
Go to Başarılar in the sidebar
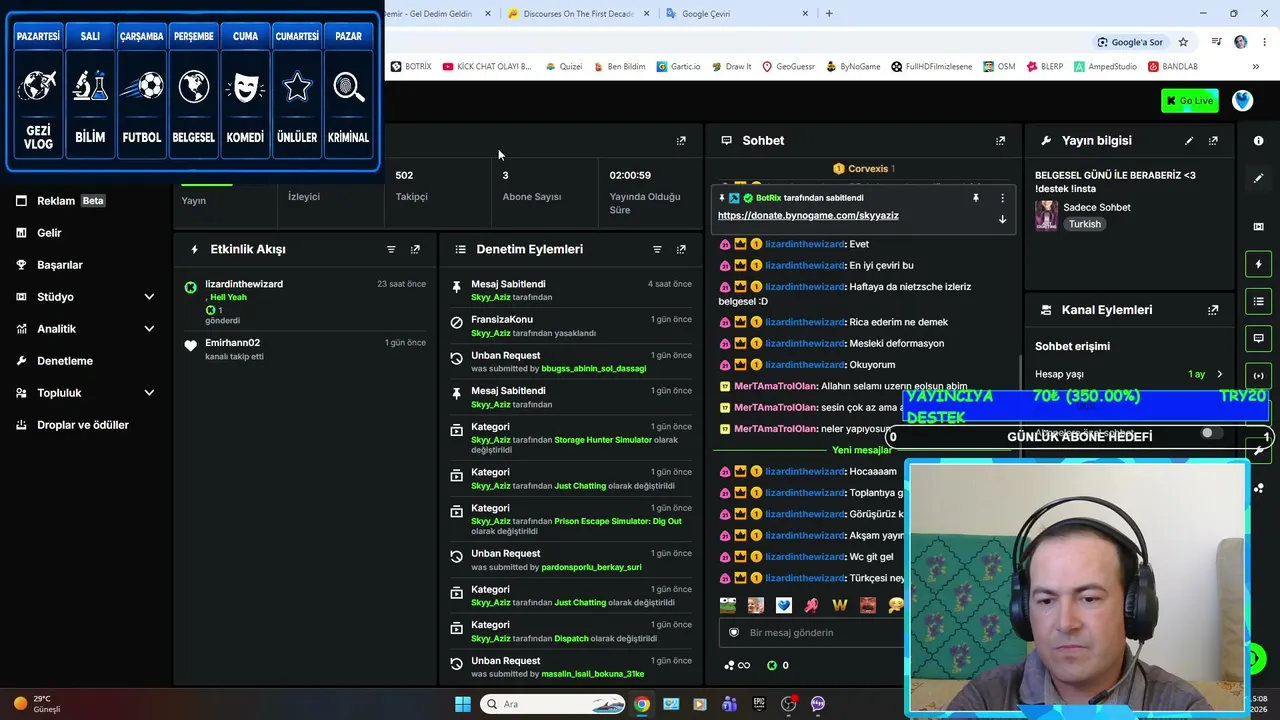(83, 265)
